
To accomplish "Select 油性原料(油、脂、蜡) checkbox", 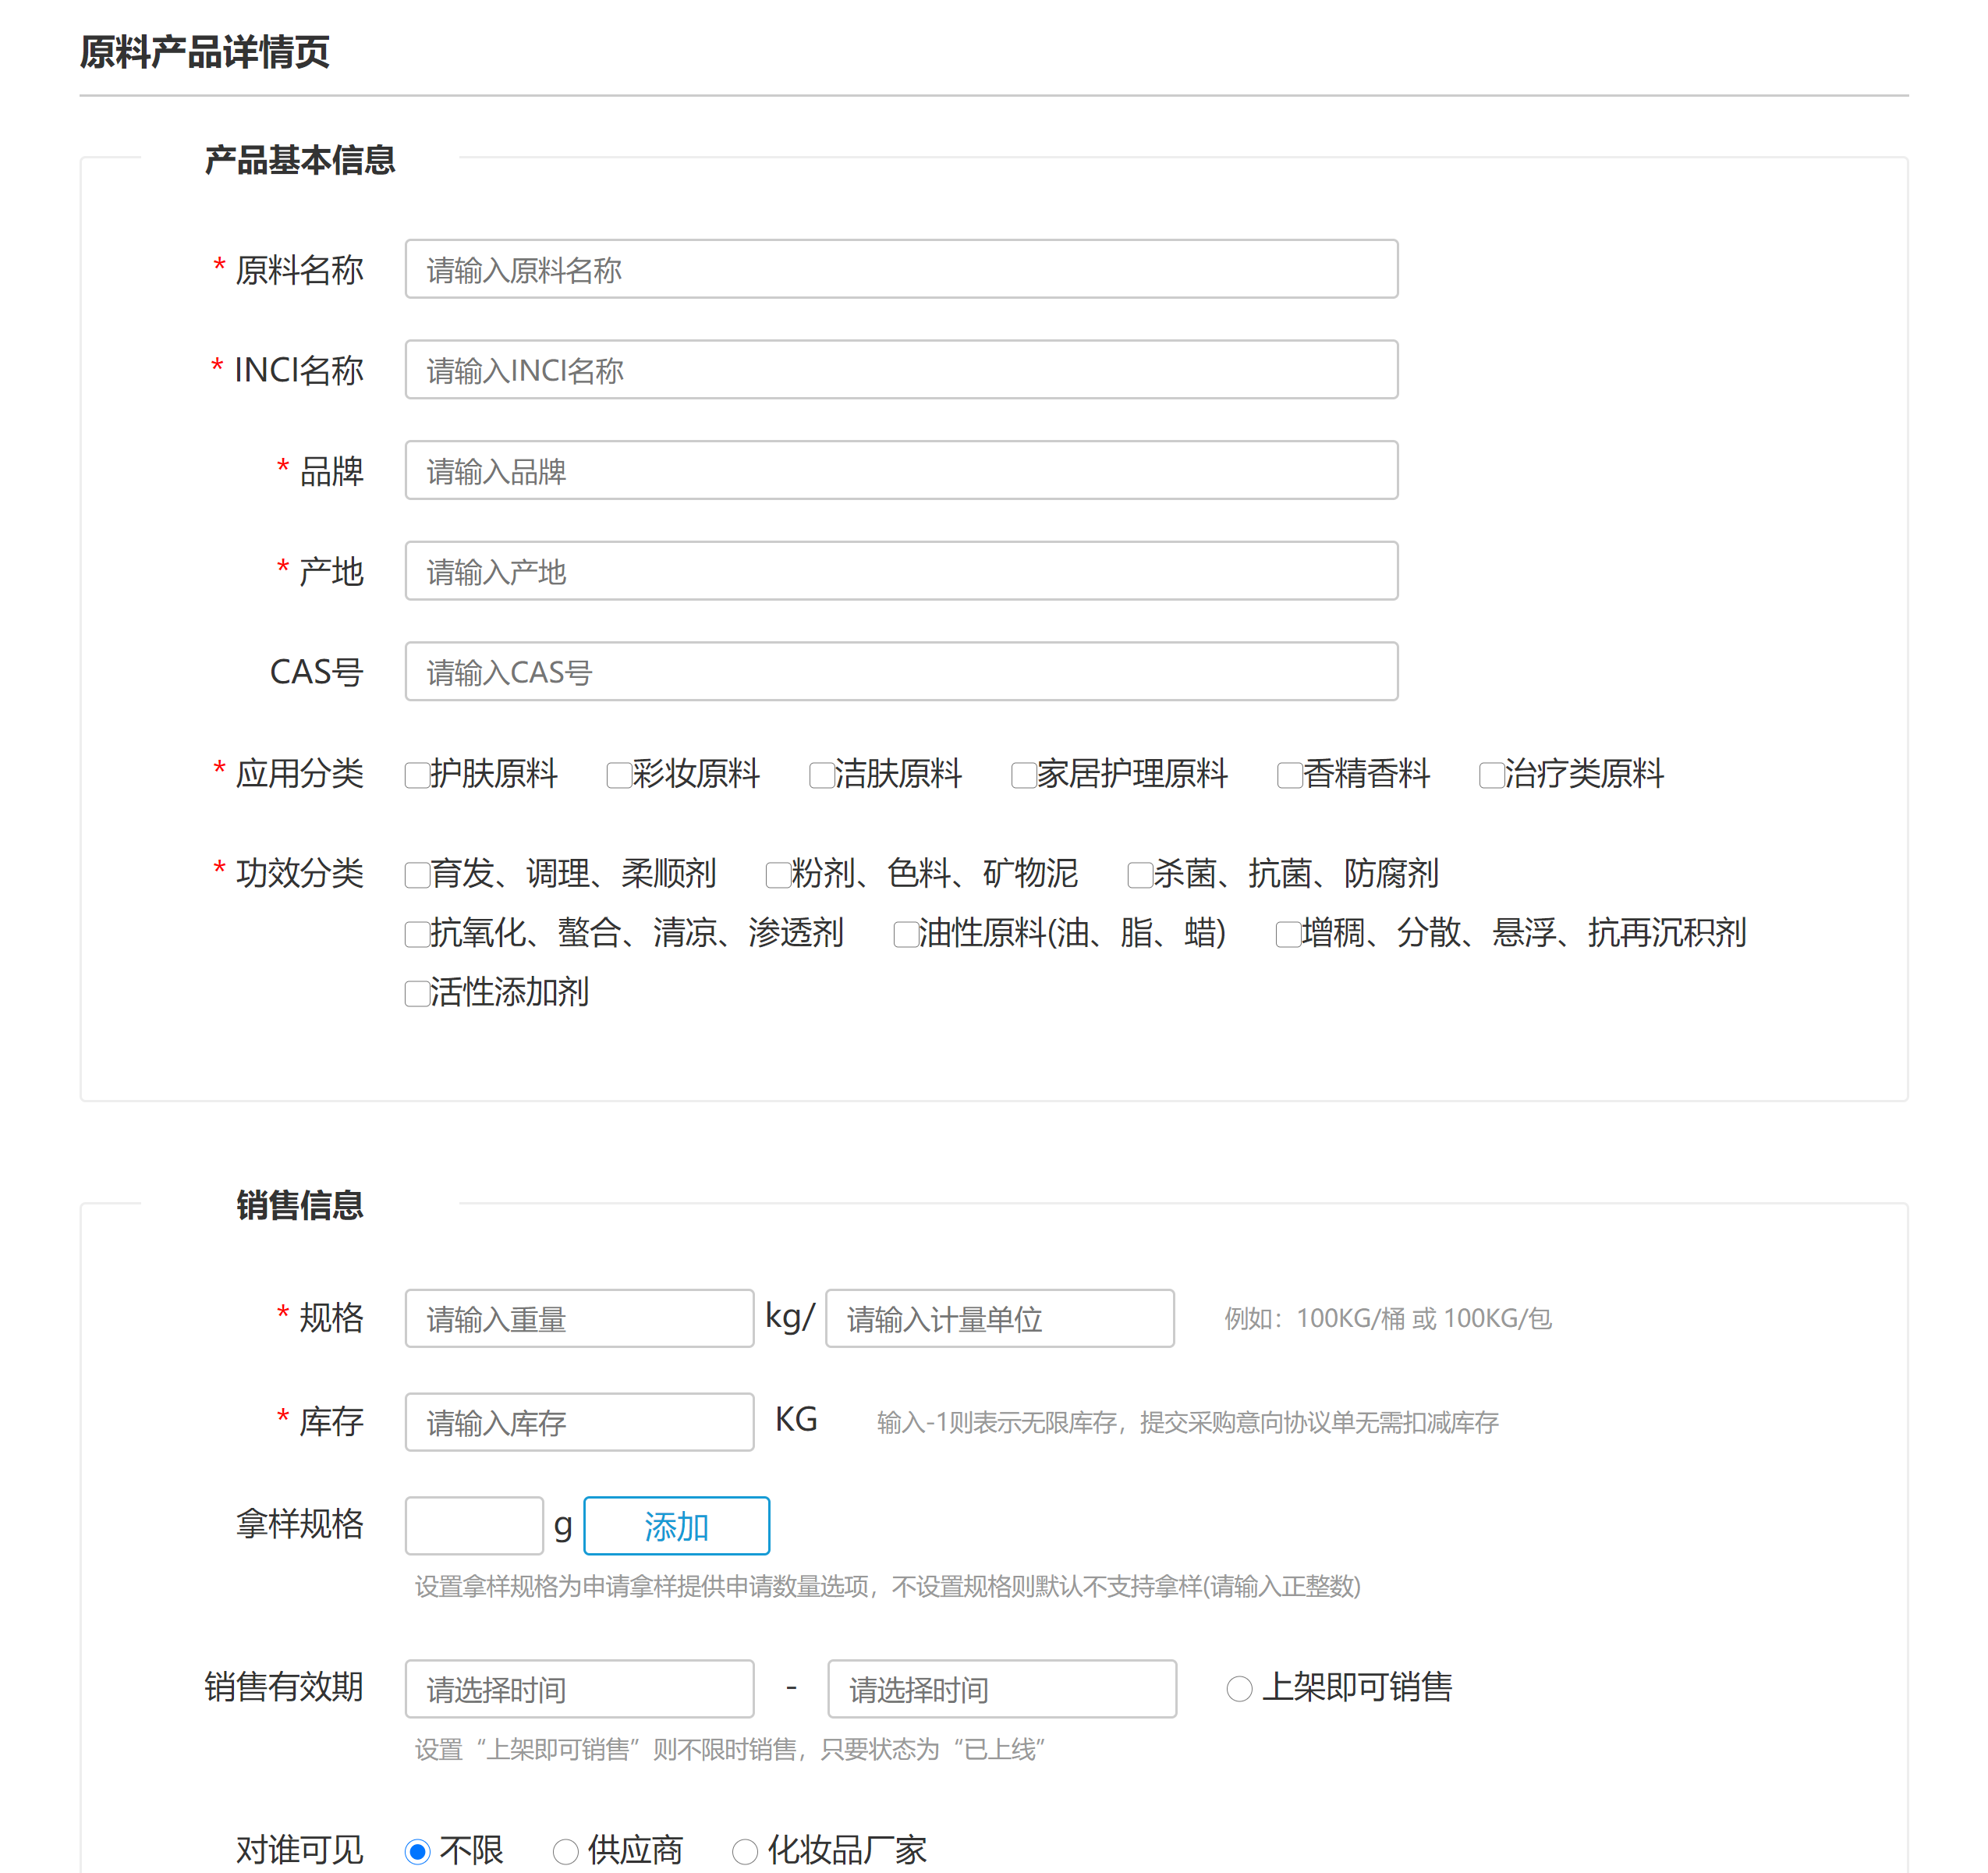I will (906, 934).
